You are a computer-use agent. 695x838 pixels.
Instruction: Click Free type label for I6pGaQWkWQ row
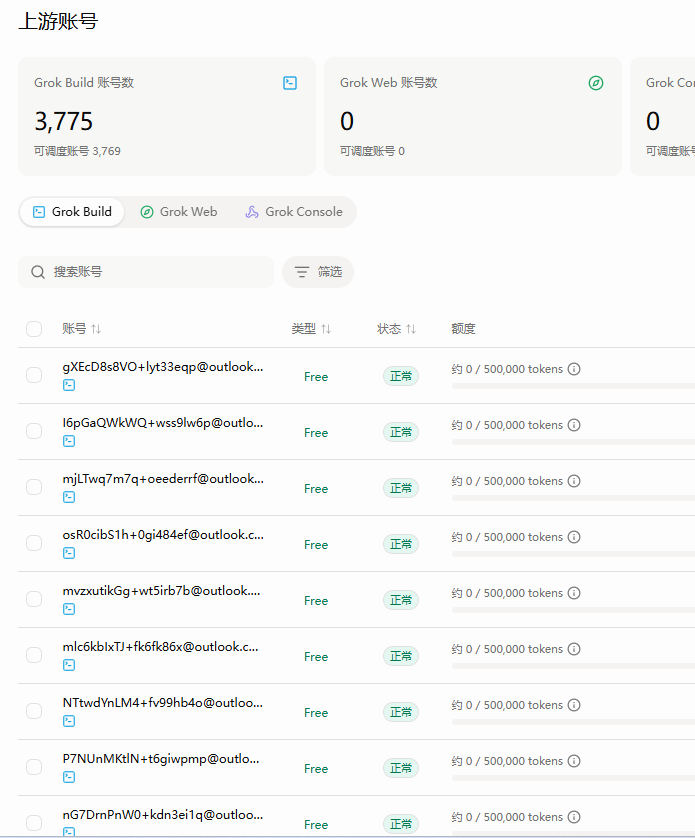[x=316, y=433]
